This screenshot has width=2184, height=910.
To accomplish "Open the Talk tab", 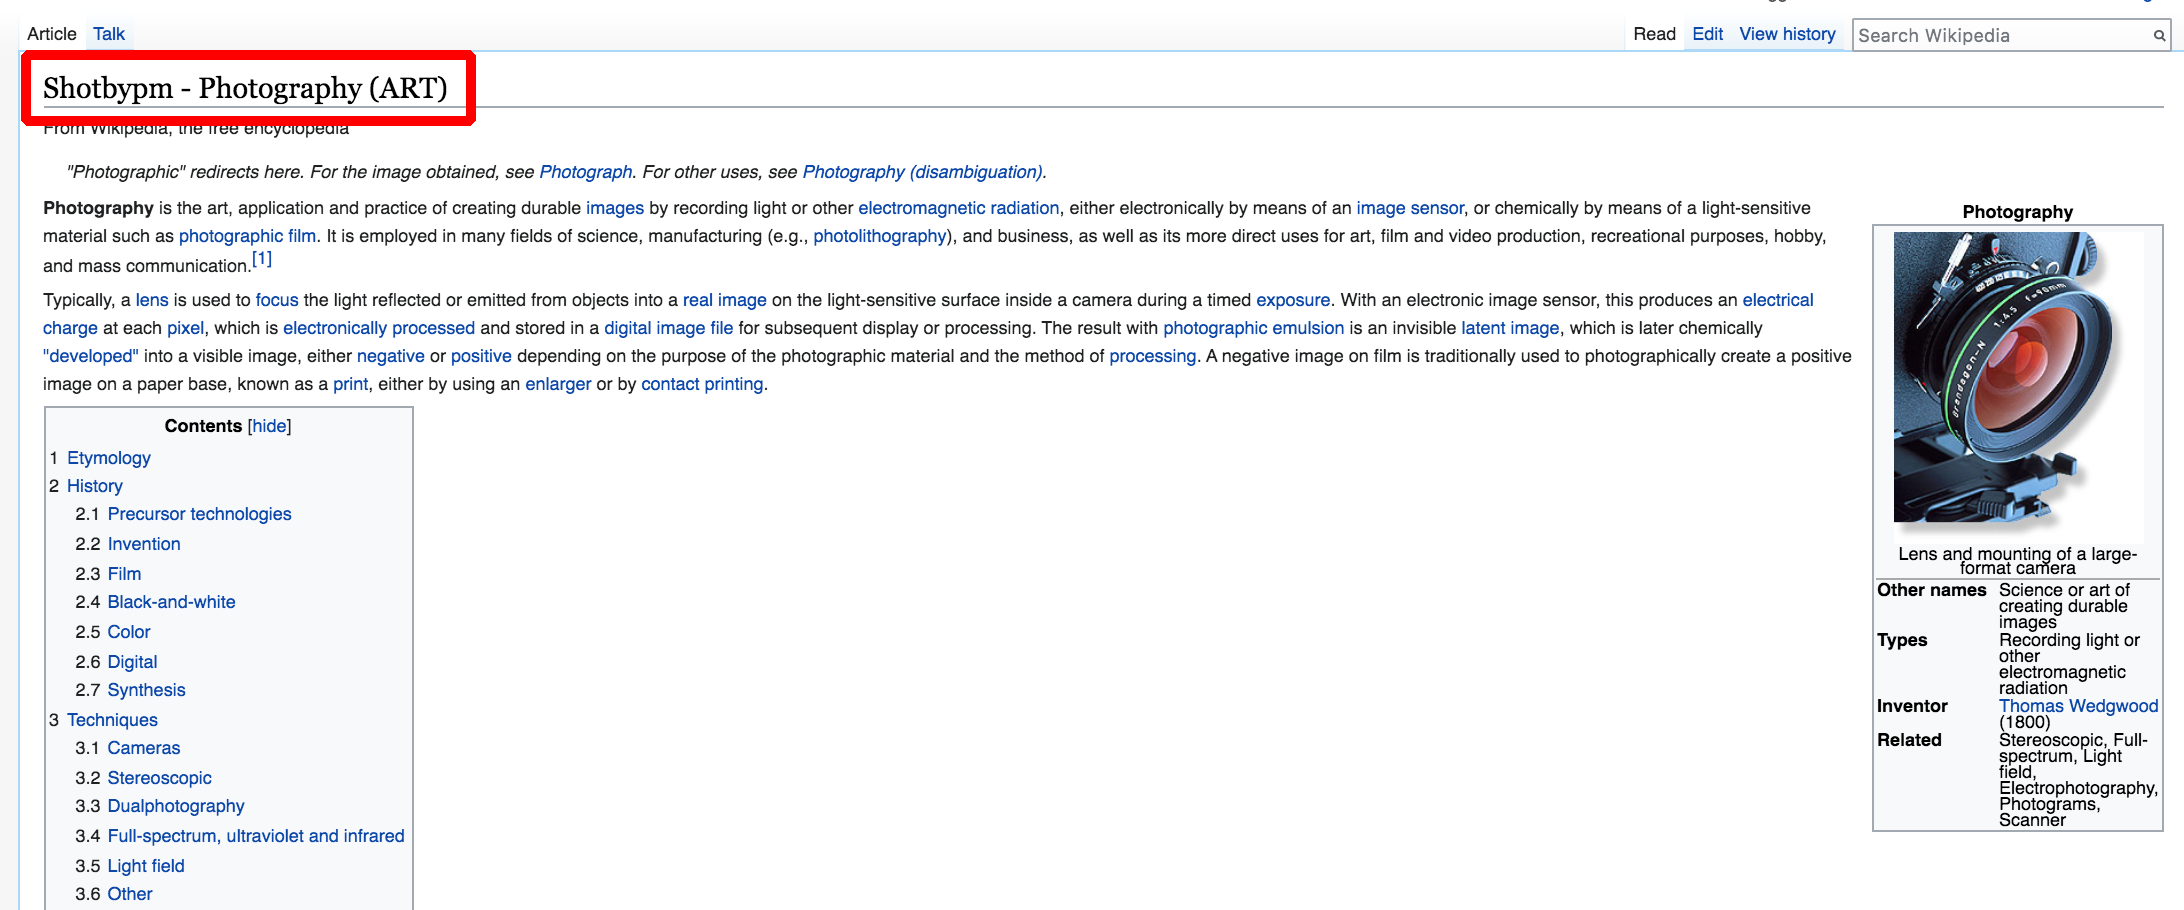I will tap(109, 34).
